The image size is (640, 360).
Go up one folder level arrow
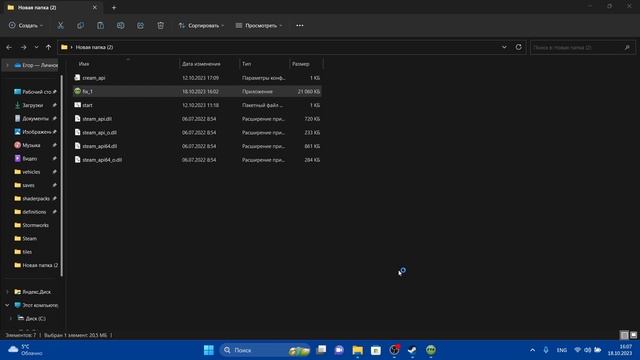[49, 47]
